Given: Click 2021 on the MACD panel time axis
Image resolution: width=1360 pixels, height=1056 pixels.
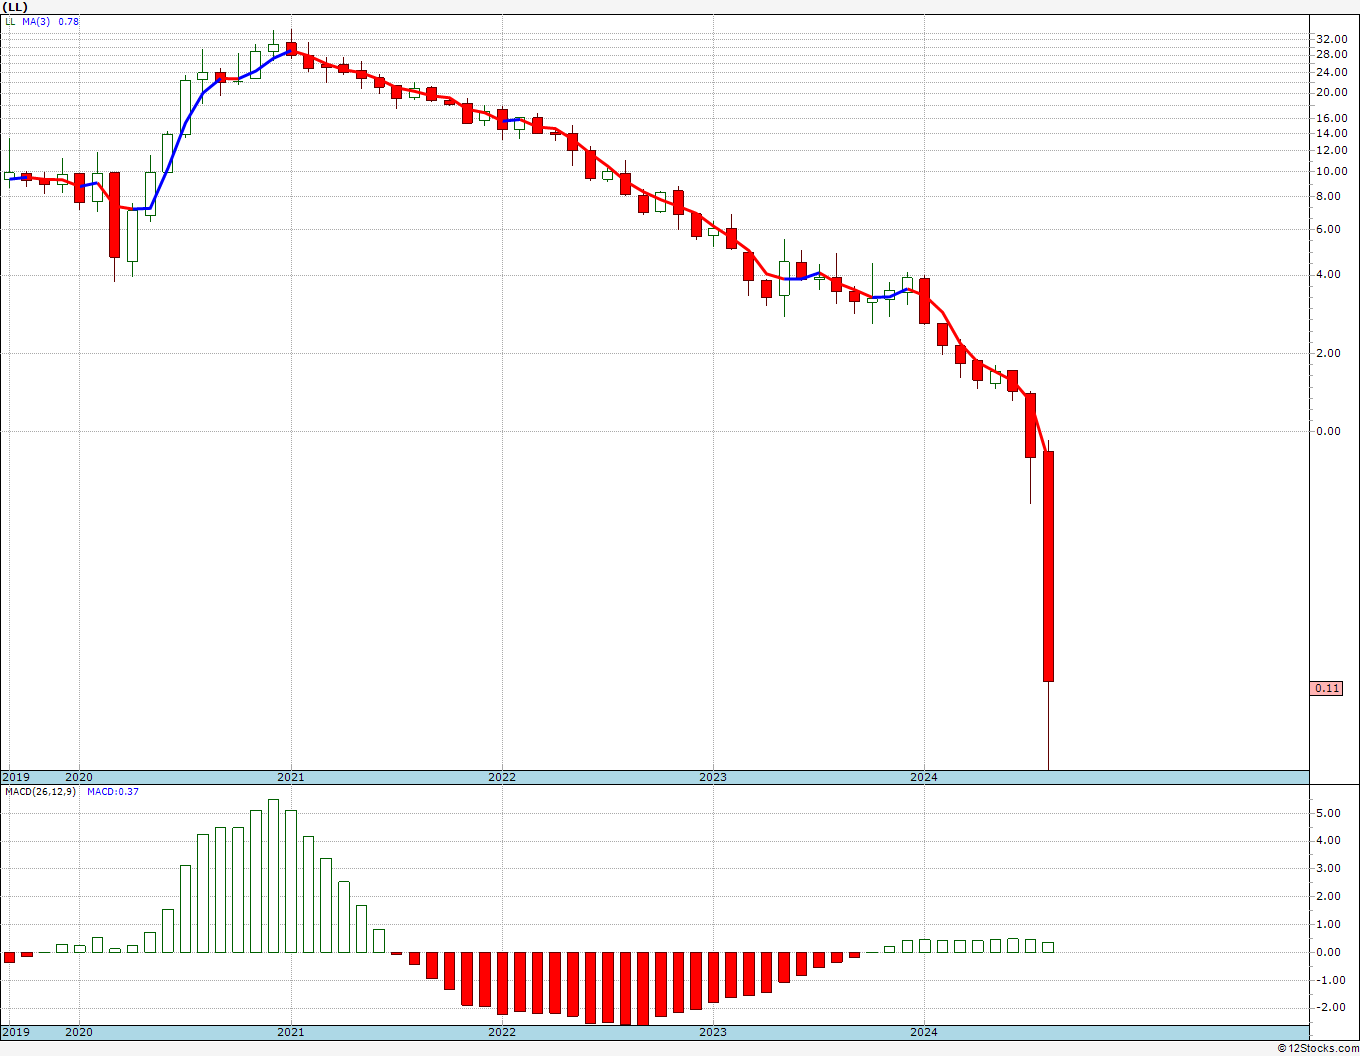Looking at the screenshot, I should pos(291,1032).
